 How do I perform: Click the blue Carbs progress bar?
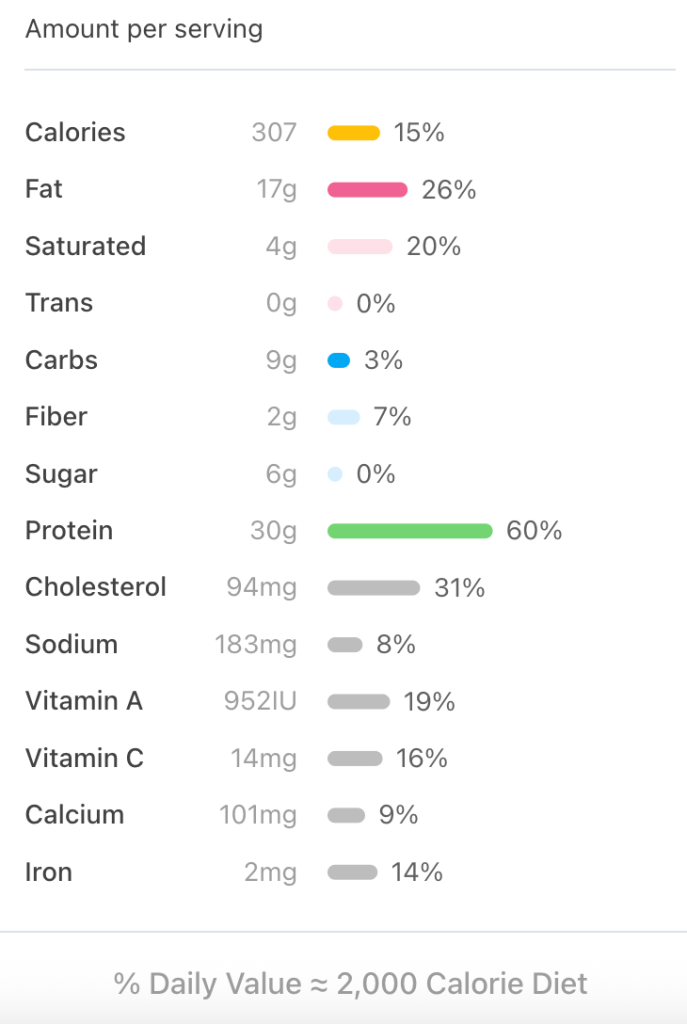tap(339, 361)
